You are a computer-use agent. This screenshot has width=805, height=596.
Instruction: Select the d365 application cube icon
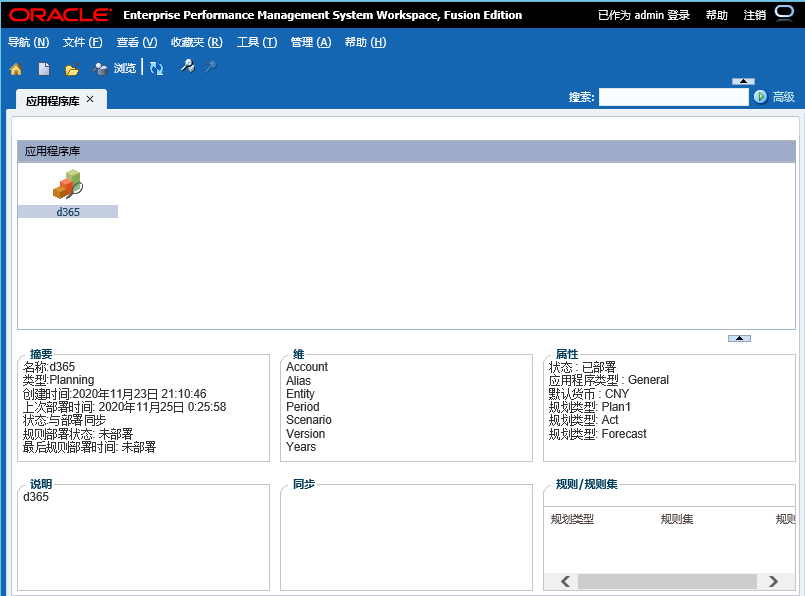pyautogui.click(x=68, y=184)
